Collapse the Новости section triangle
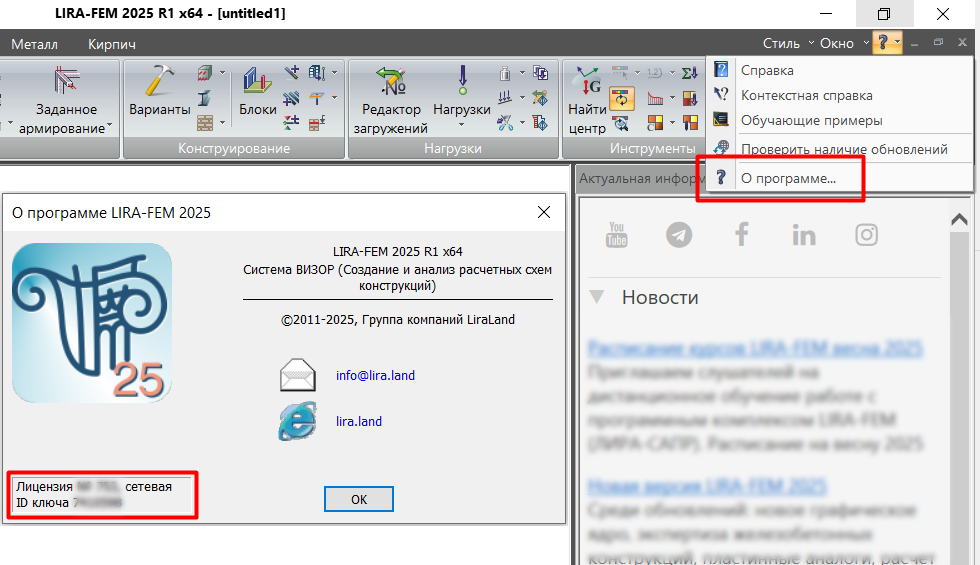The width and height of the screenshot is (980, 565). [597, 297]
